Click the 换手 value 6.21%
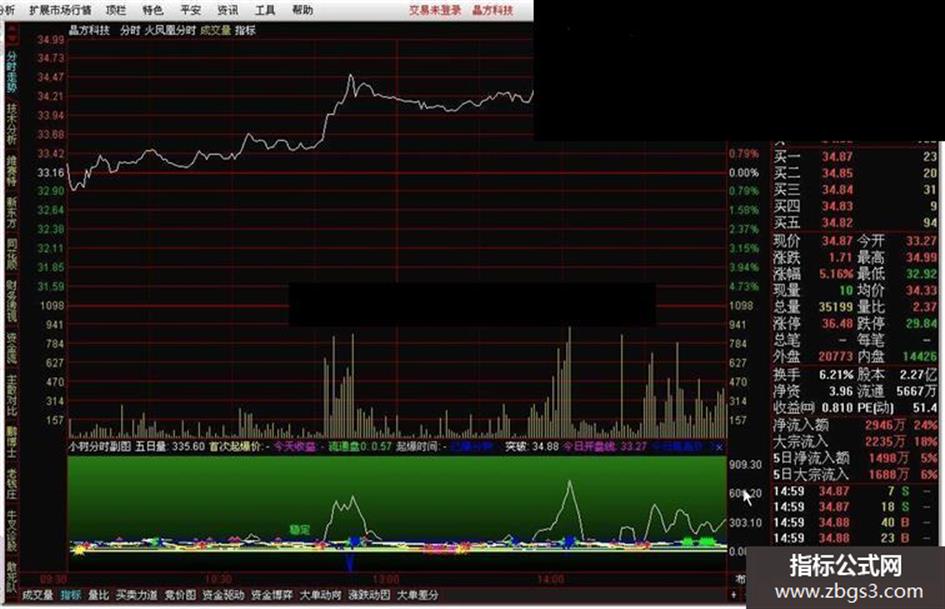945x609 pixels. (837, 375)
